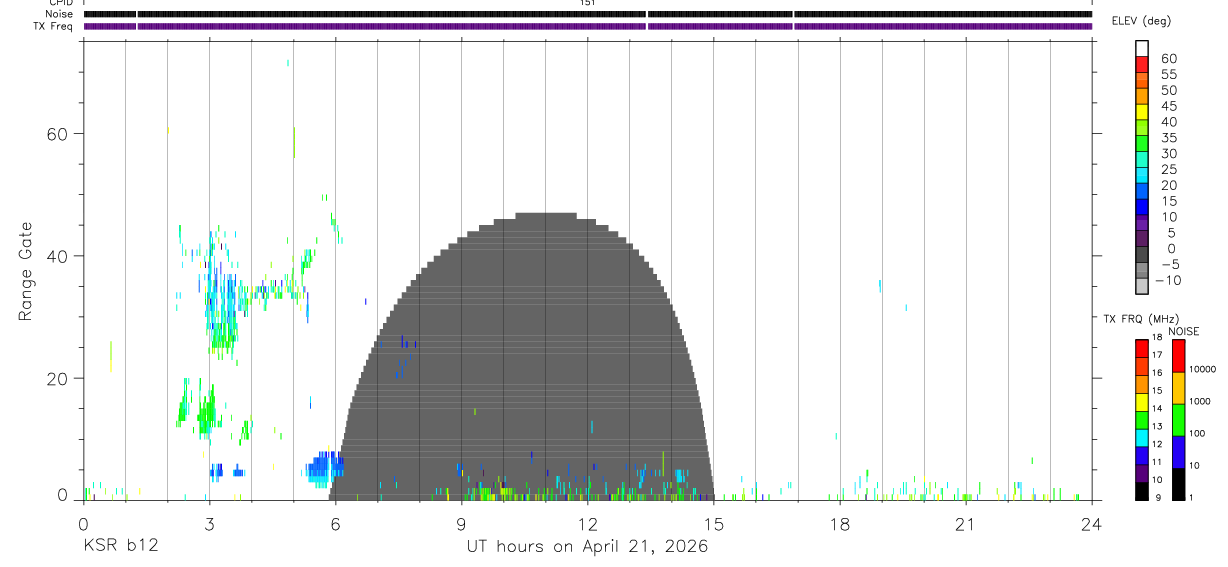Click the purple TX Freq bar above the plot
This screenshot has height=567, width=1228.
tap(587, 26)
